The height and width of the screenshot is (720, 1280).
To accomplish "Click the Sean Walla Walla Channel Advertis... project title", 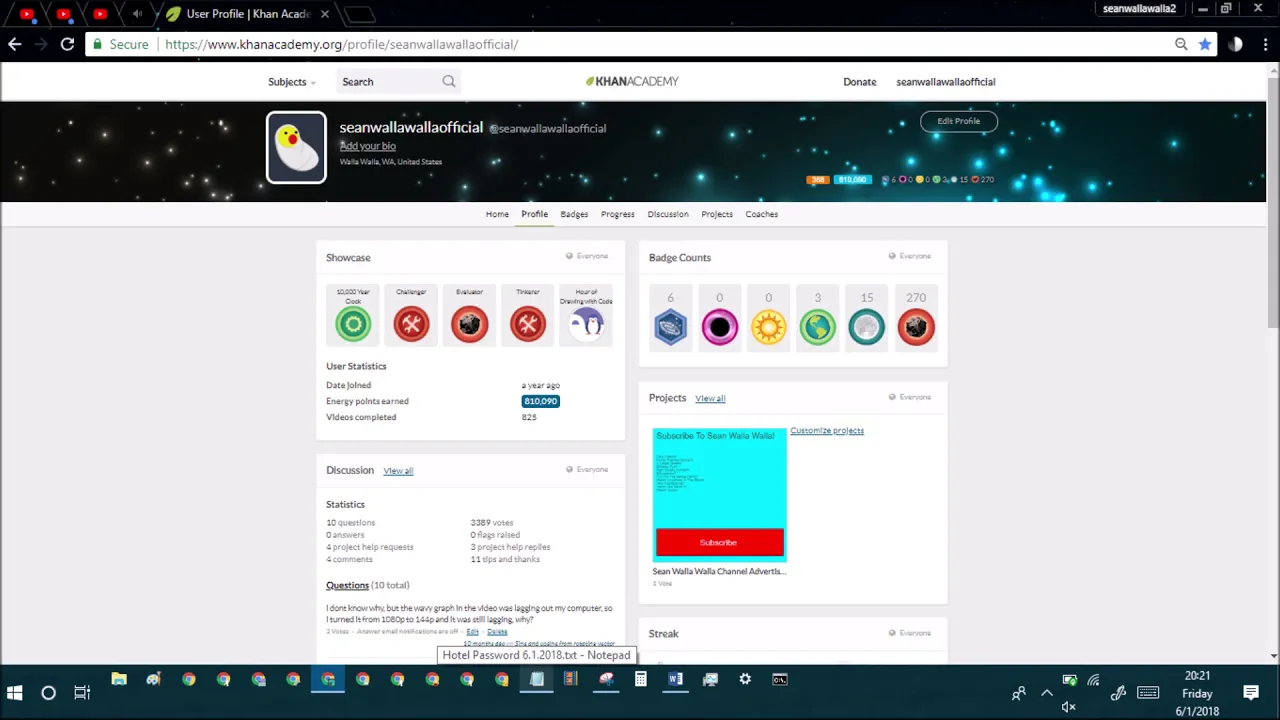I will tap(719, 571).
